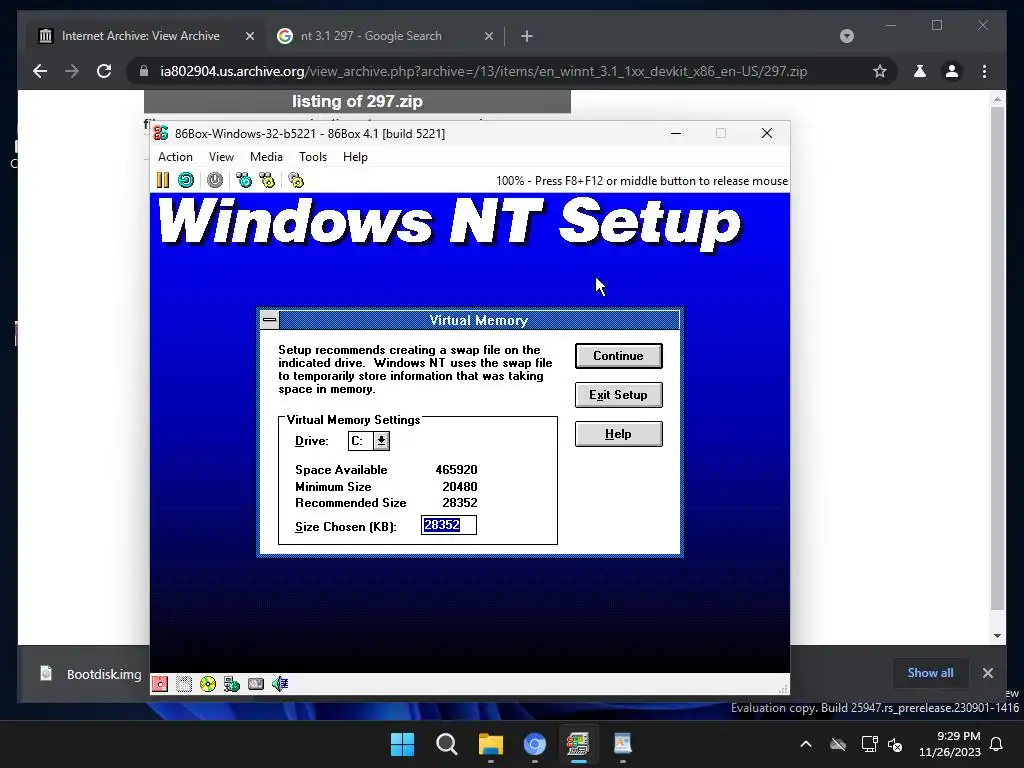This screenshot has height=768, width=1024.
Task: Close the Google Search browser tab
Action: click(x=488, y=36)
